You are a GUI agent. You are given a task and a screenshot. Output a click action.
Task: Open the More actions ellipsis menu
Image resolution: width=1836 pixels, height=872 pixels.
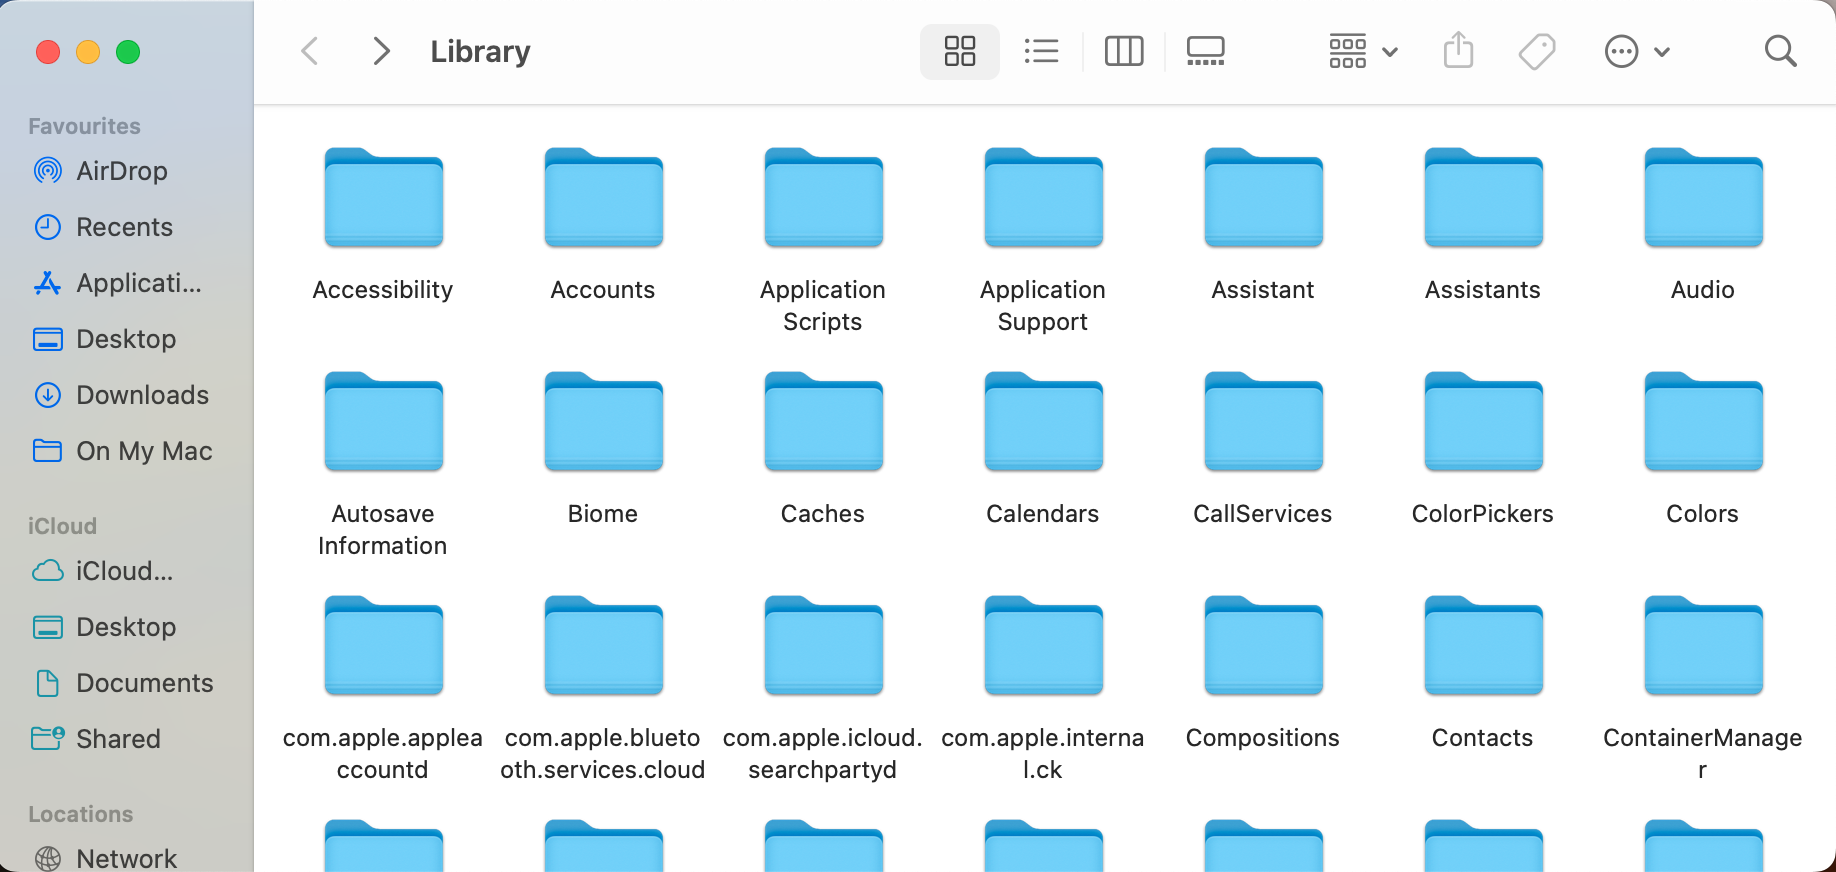[x=1637, y=51]
